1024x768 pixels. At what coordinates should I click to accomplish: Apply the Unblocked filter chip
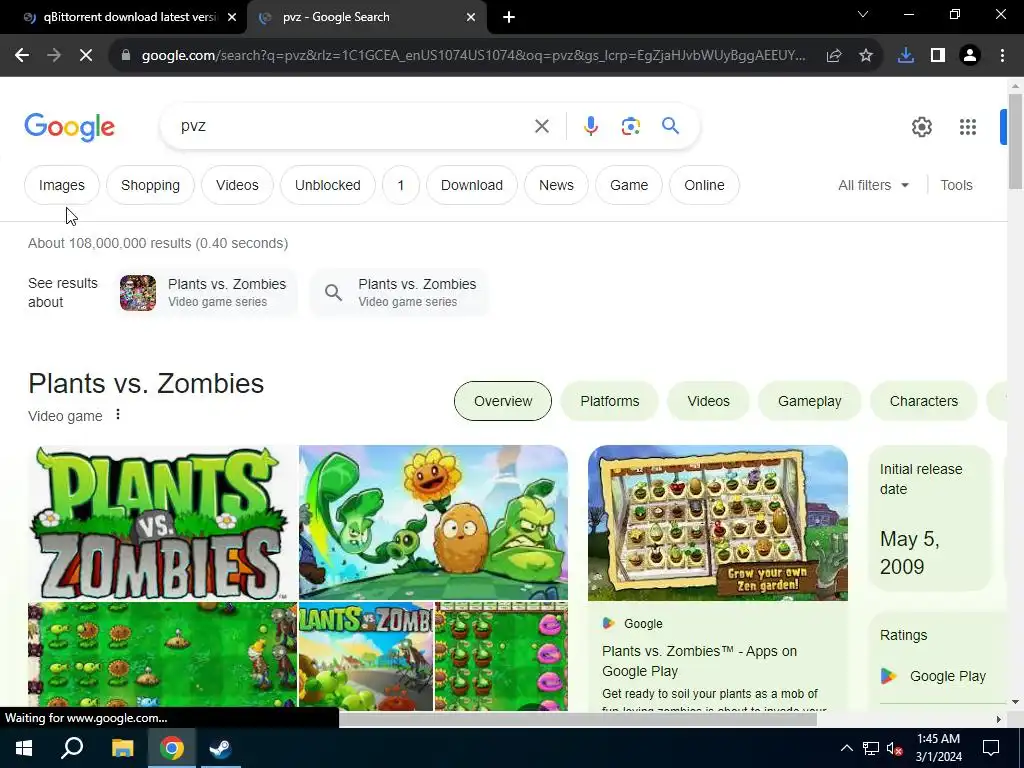click(328, 185)
